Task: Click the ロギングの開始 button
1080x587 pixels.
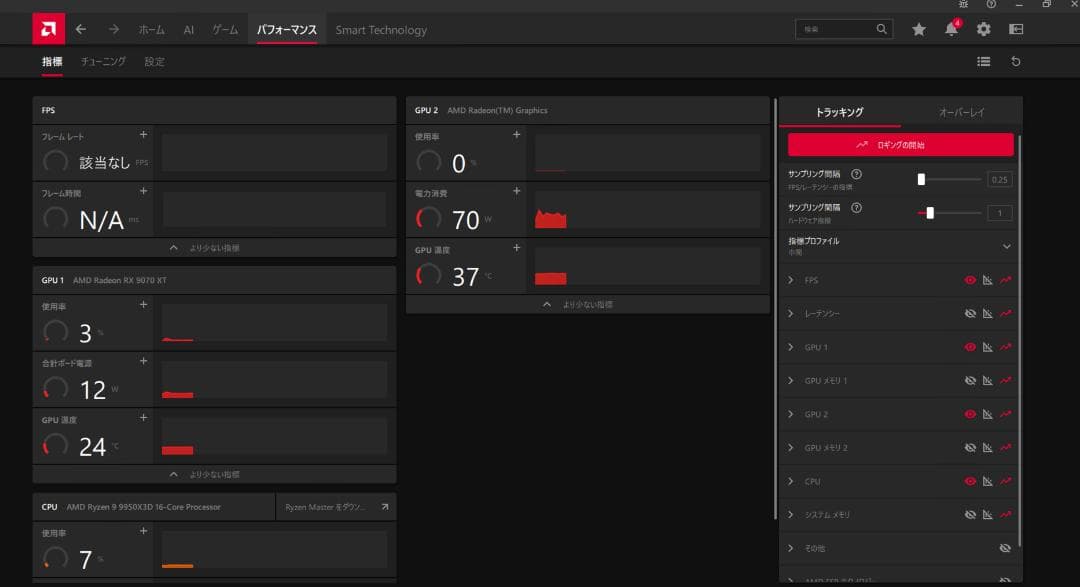Action: click(x=900, y=145)
